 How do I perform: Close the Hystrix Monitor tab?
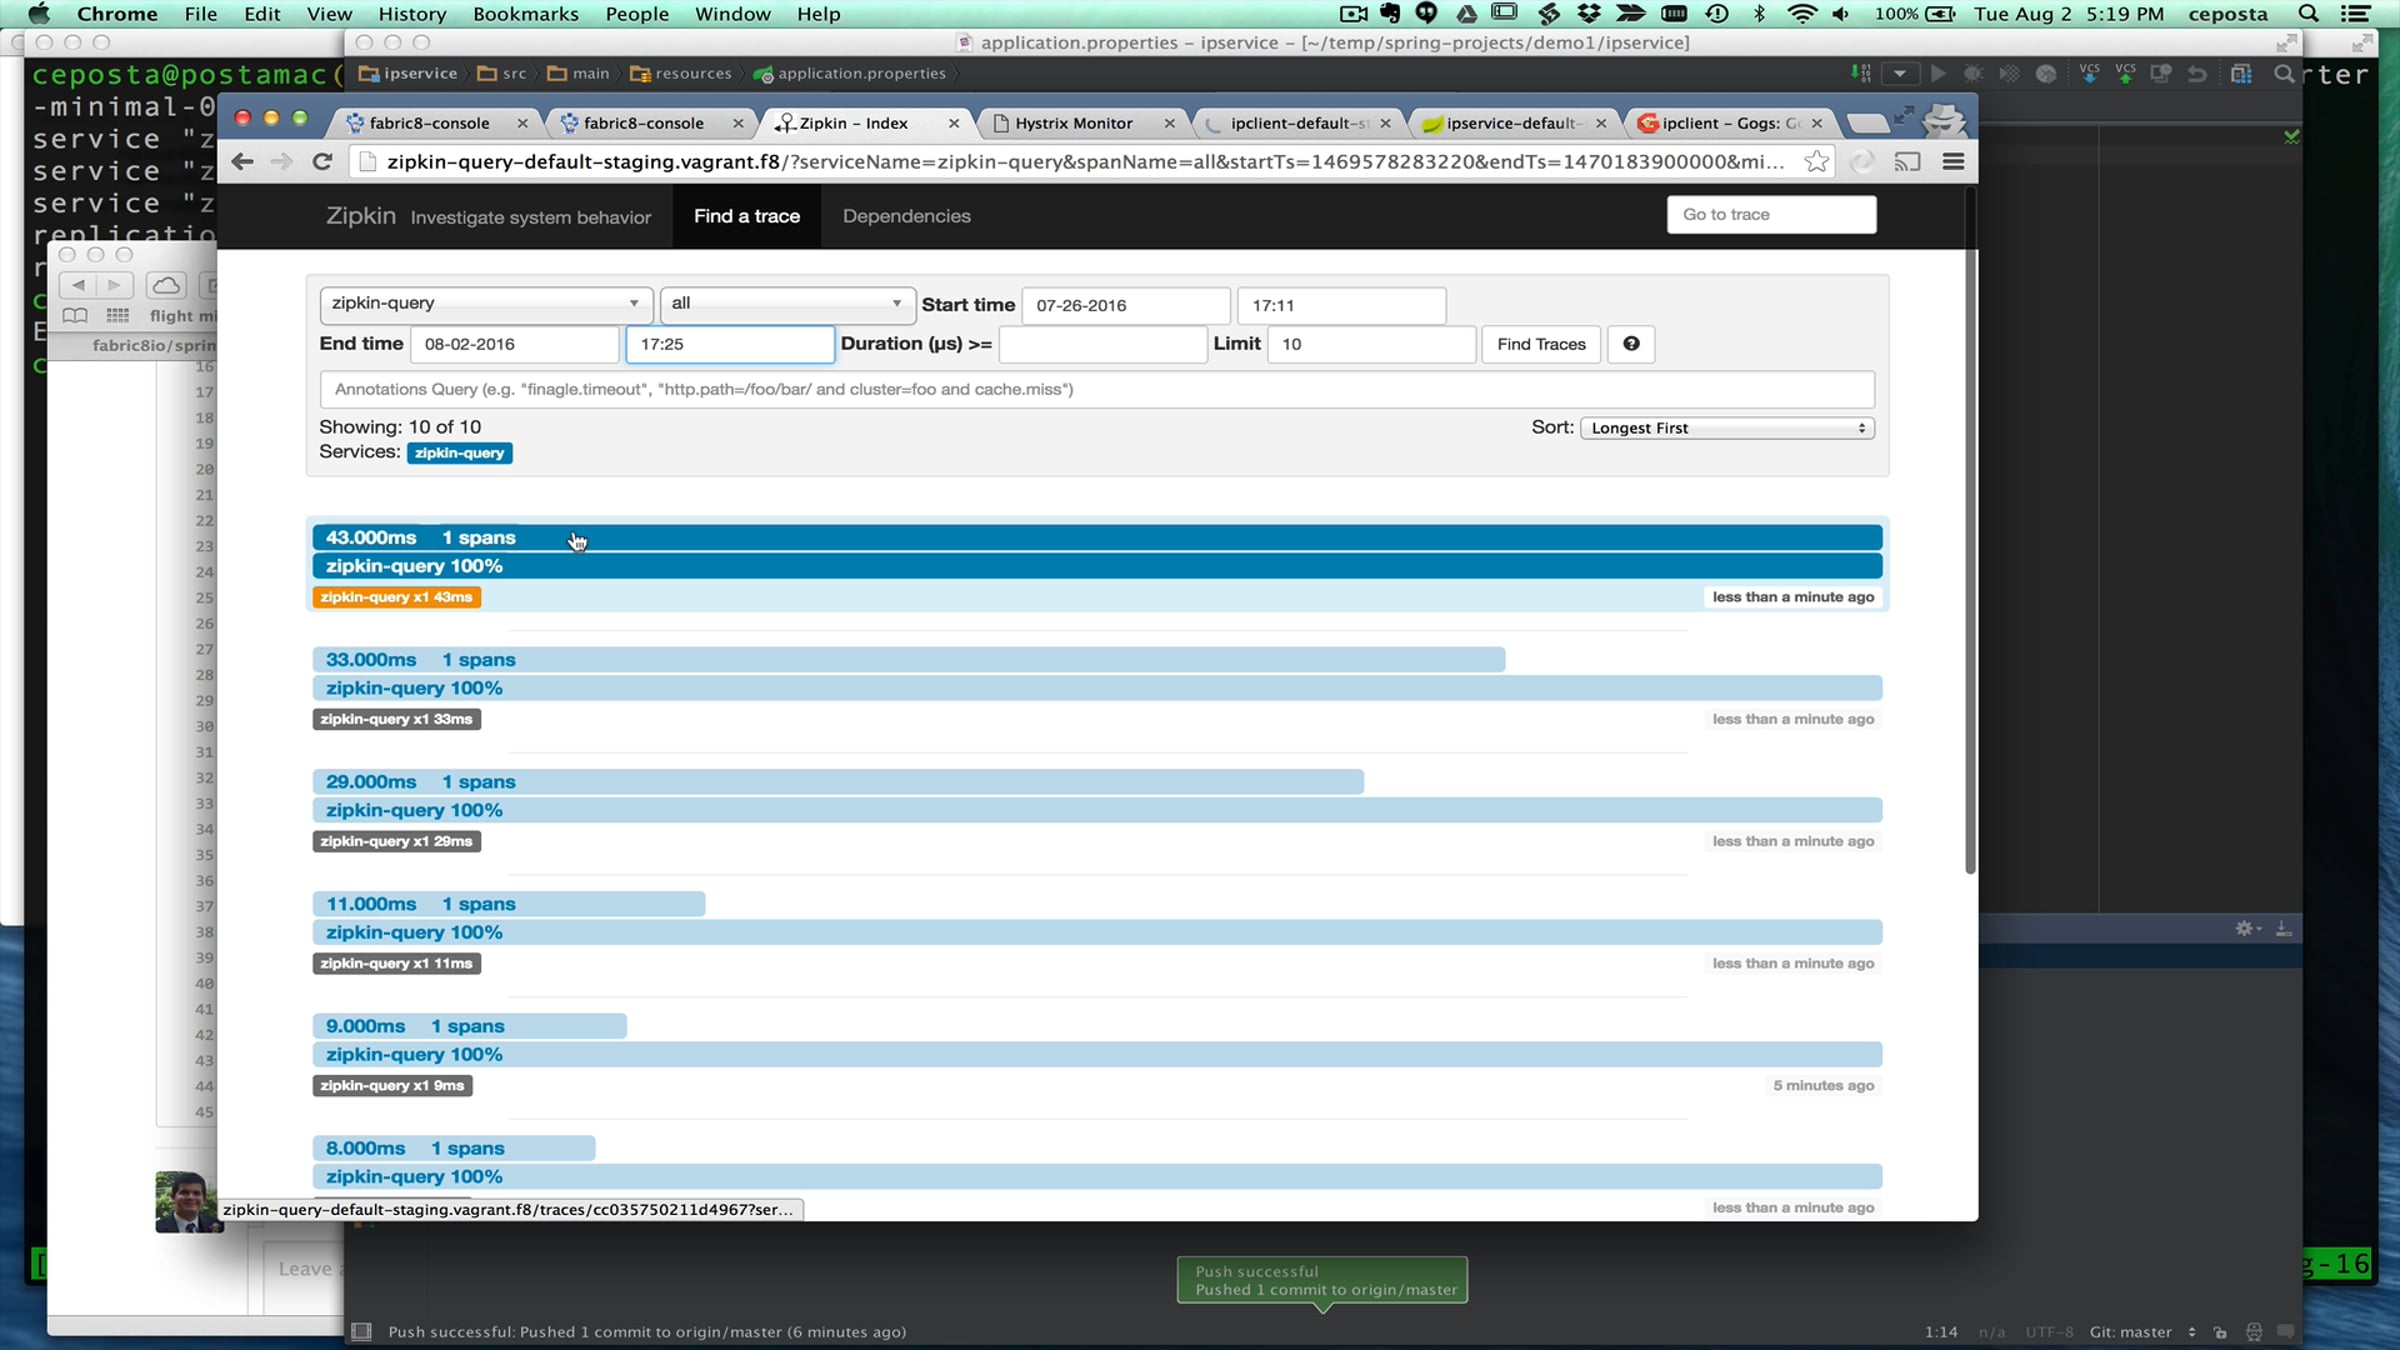[x=1169, y=123]
